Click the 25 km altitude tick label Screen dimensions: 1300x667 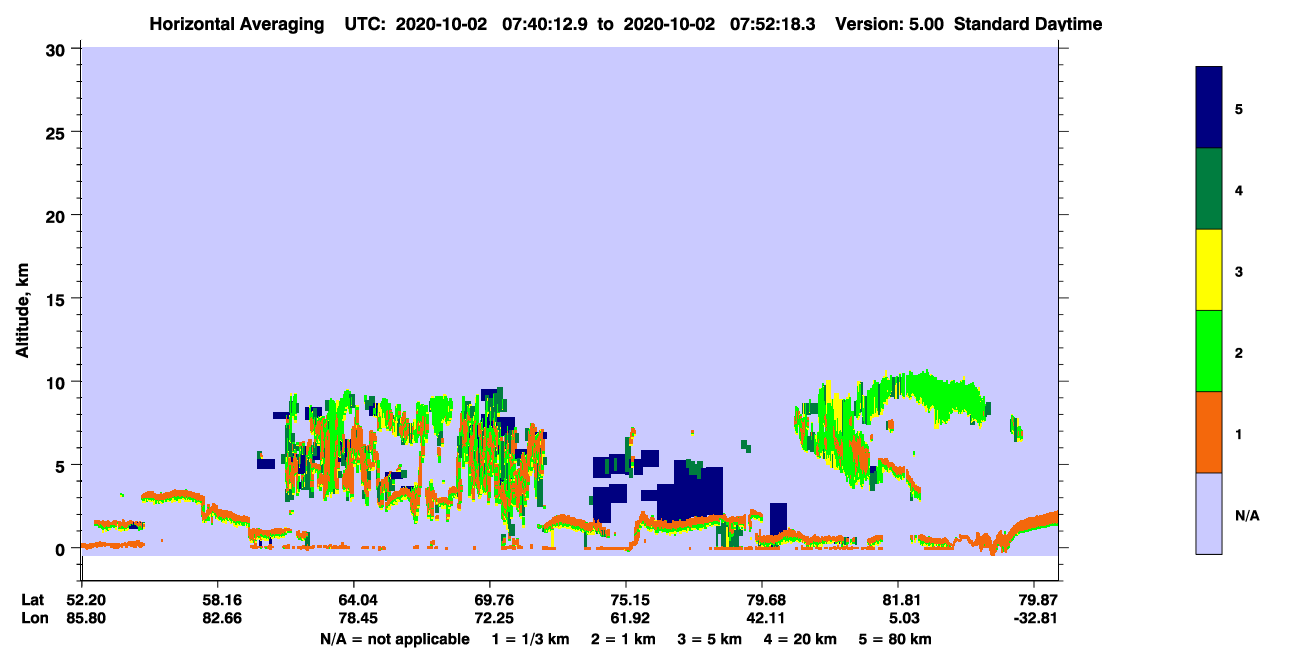coord(56,132)
